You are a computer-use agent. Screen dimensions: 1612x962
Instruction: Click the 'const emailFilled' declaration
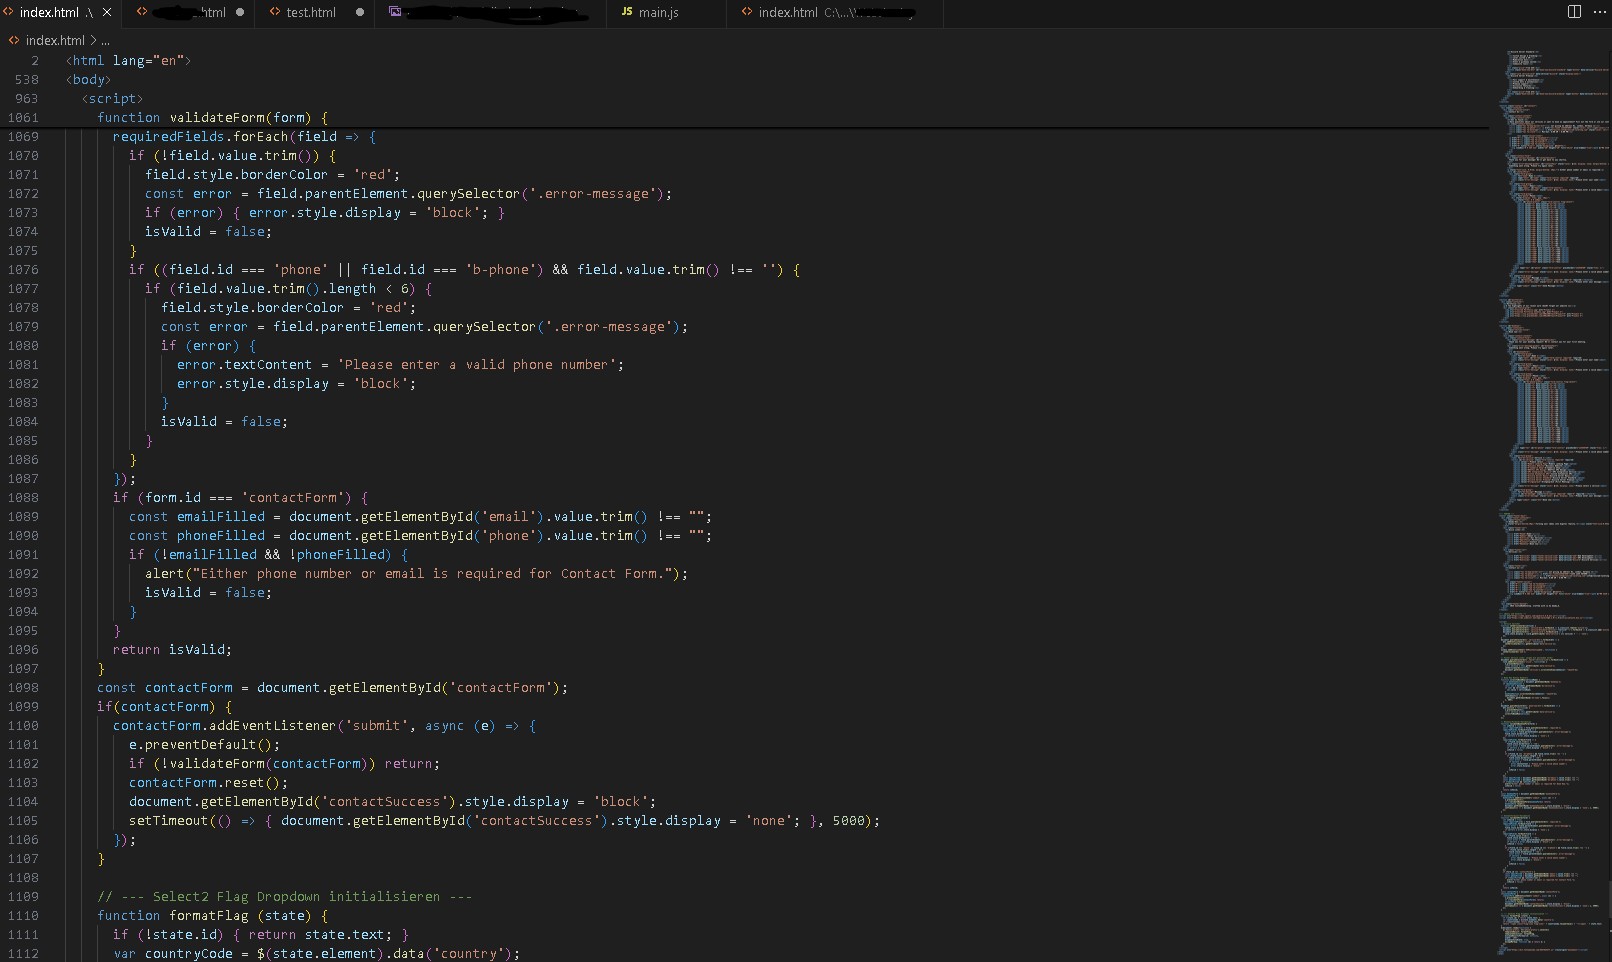[x=420, y=516]
